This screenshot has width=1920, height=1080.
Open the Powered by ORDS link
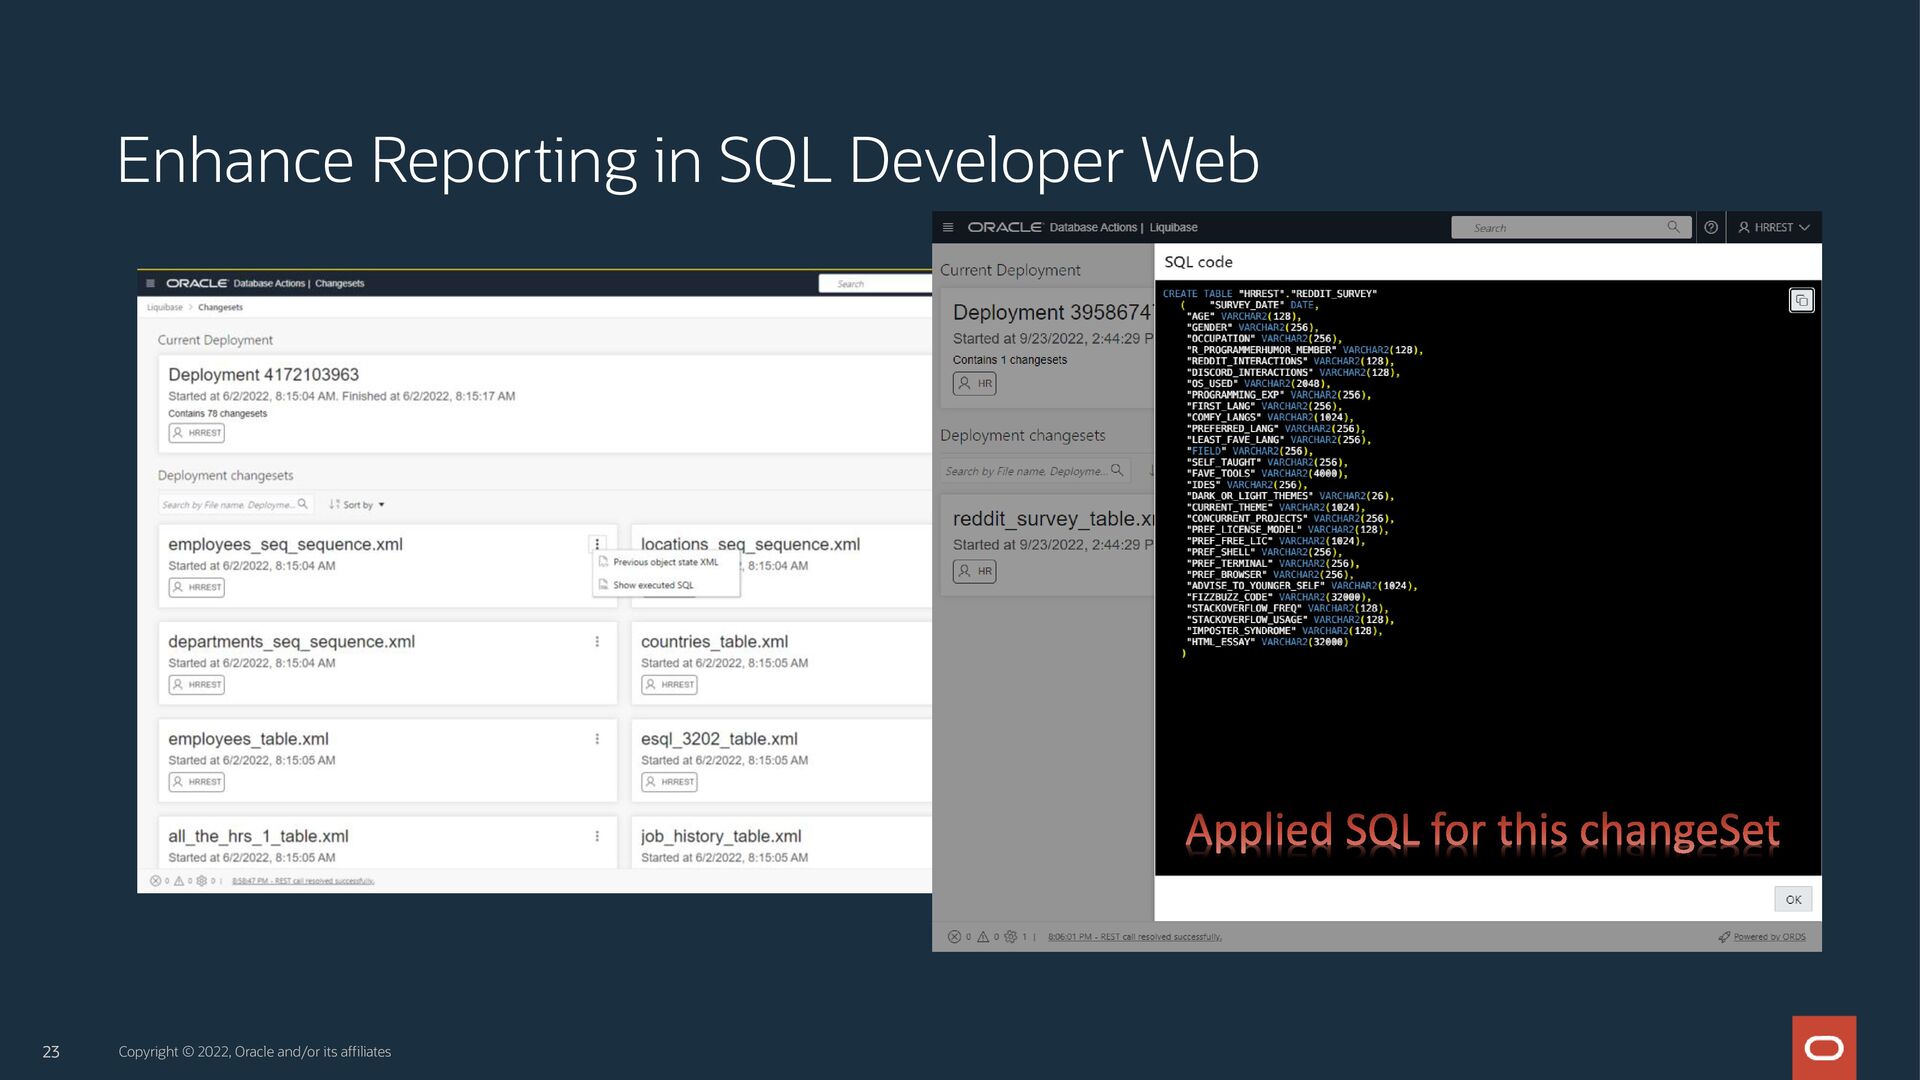[1770, 937]
